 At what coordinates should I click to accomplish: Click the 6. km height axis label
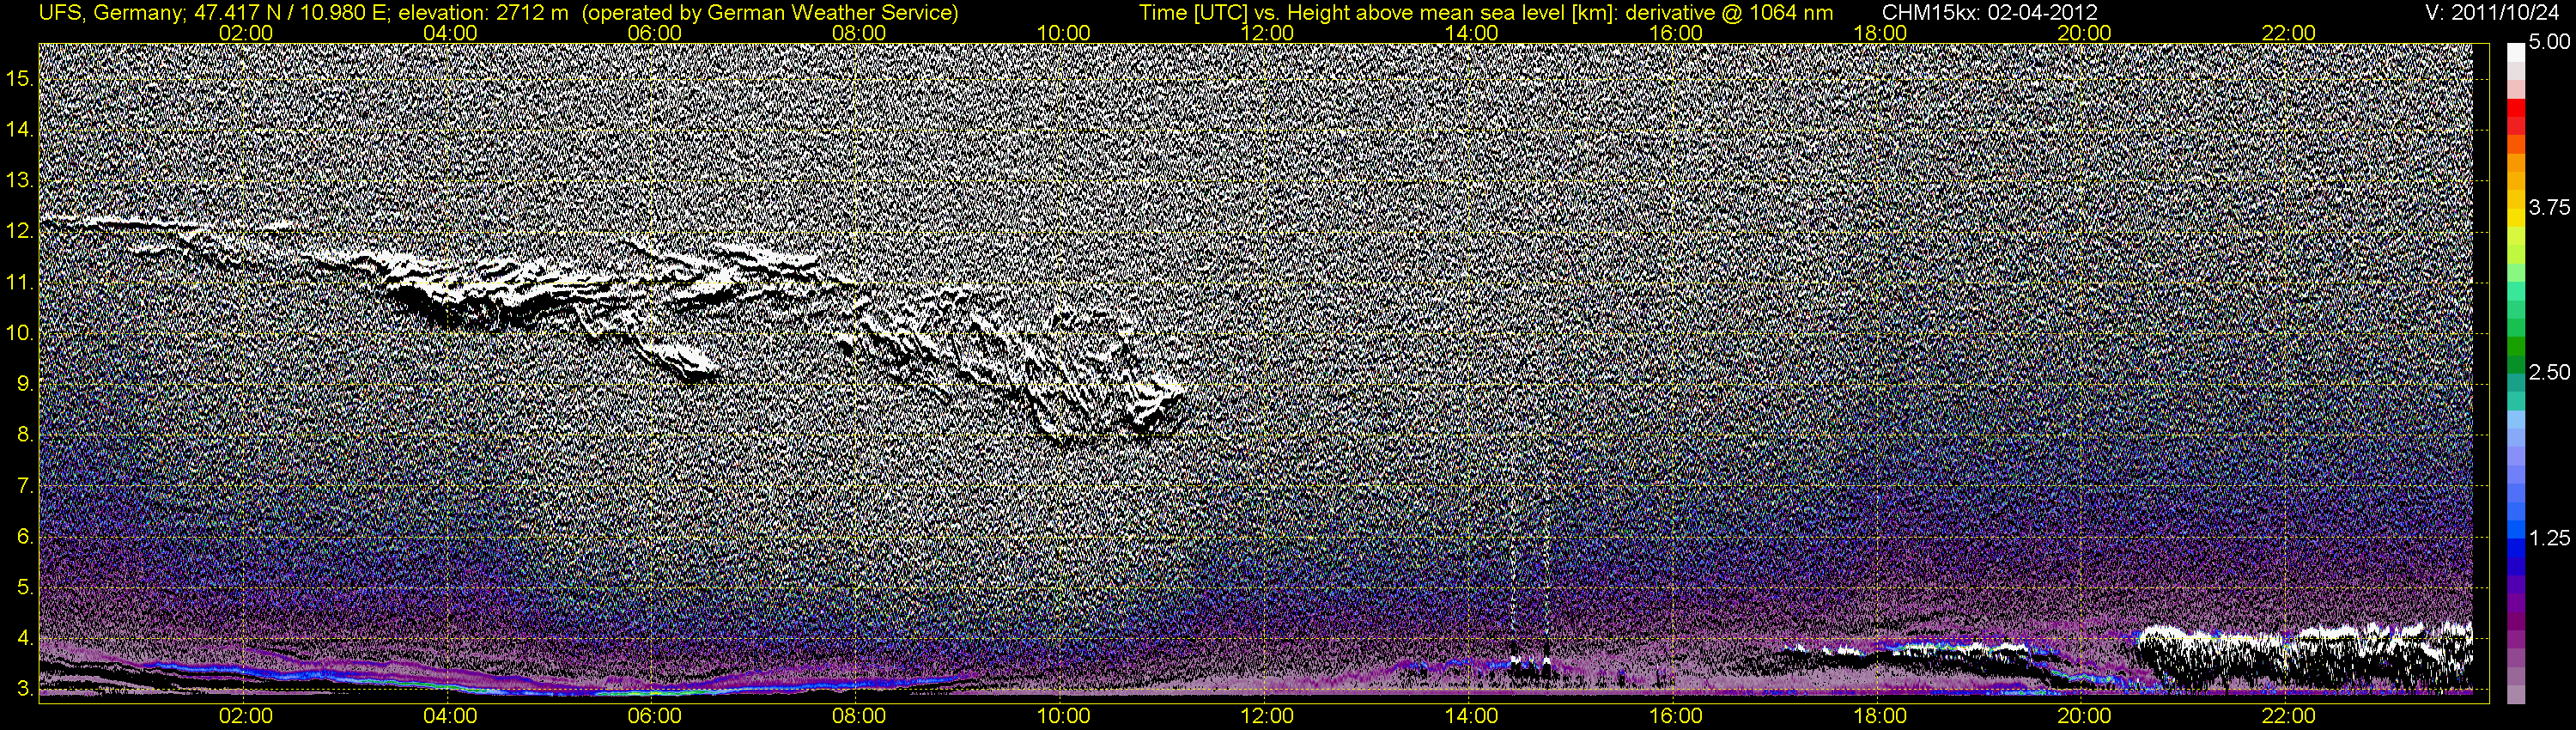click(26, 536)
